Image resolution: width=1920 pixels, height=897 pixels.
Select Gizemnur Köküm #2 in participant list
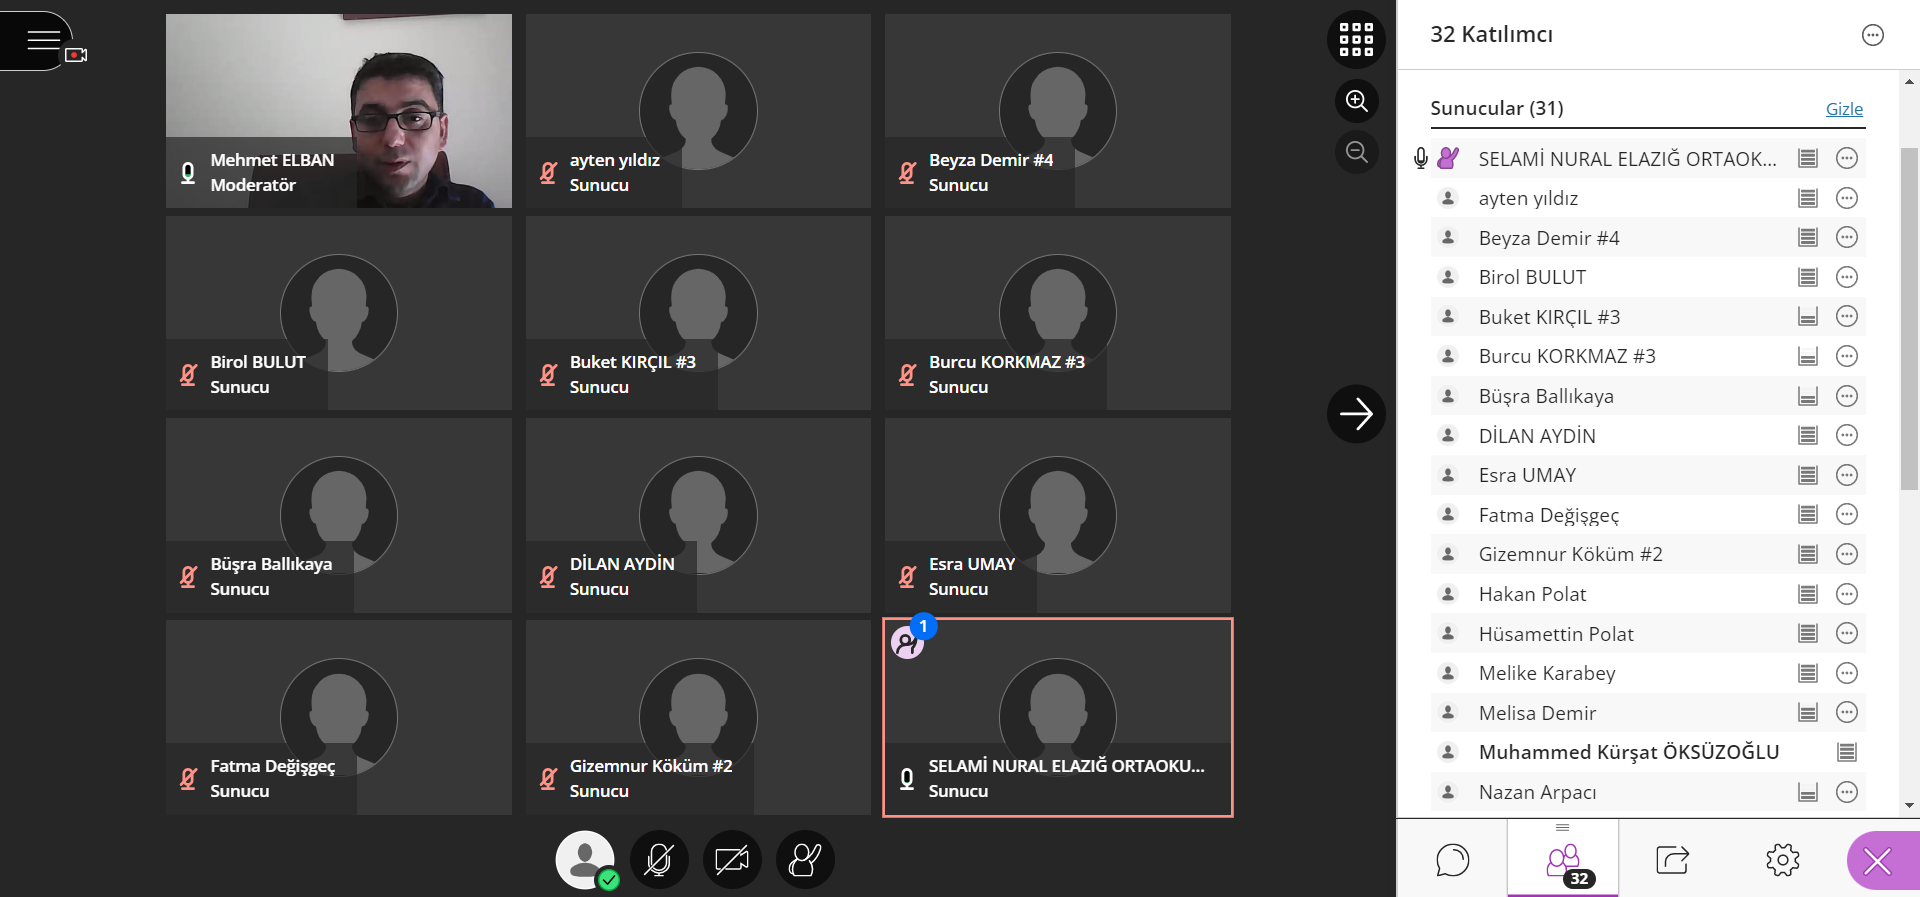point(1648,554)
